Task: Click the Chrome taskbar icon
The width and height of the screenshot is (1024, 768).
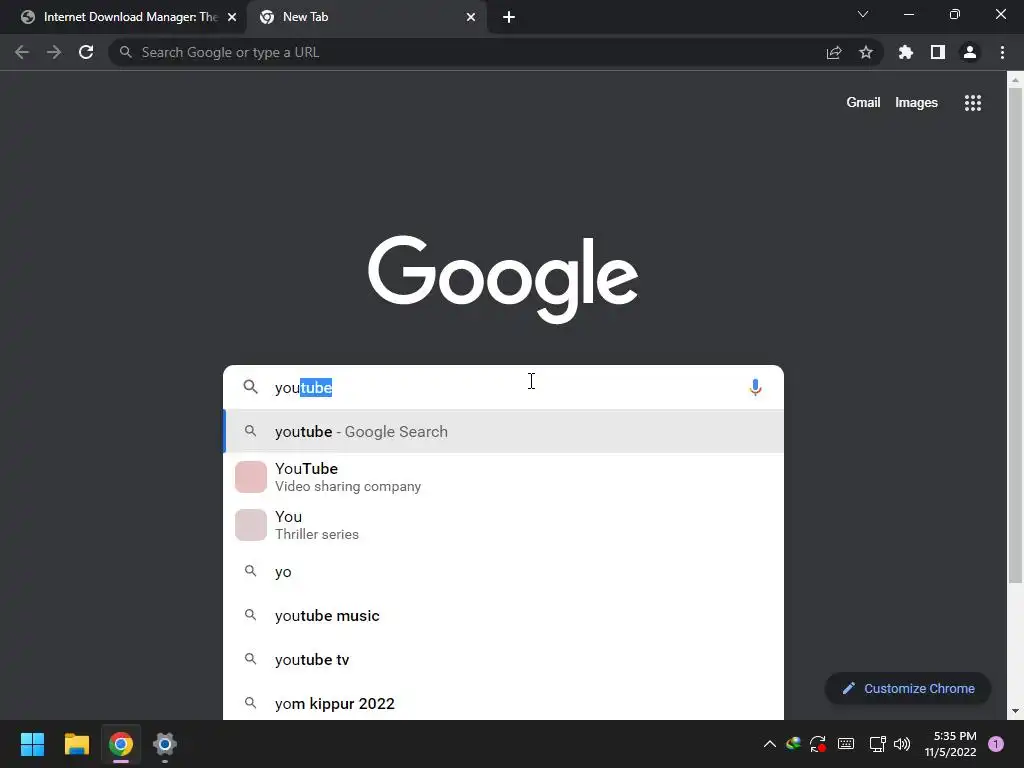Action: click(121, 744)
